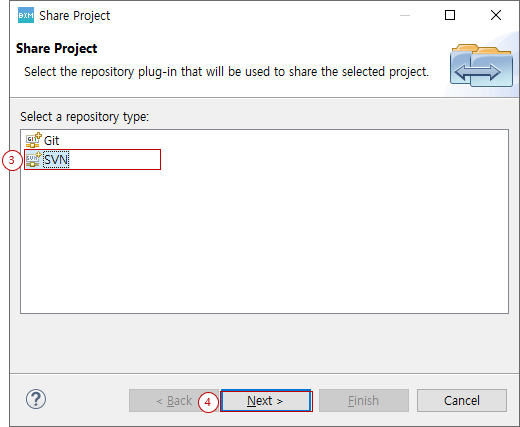
Task: Click the Share Project title bar text
Action: pyautogui.click(x=75, y=16)
